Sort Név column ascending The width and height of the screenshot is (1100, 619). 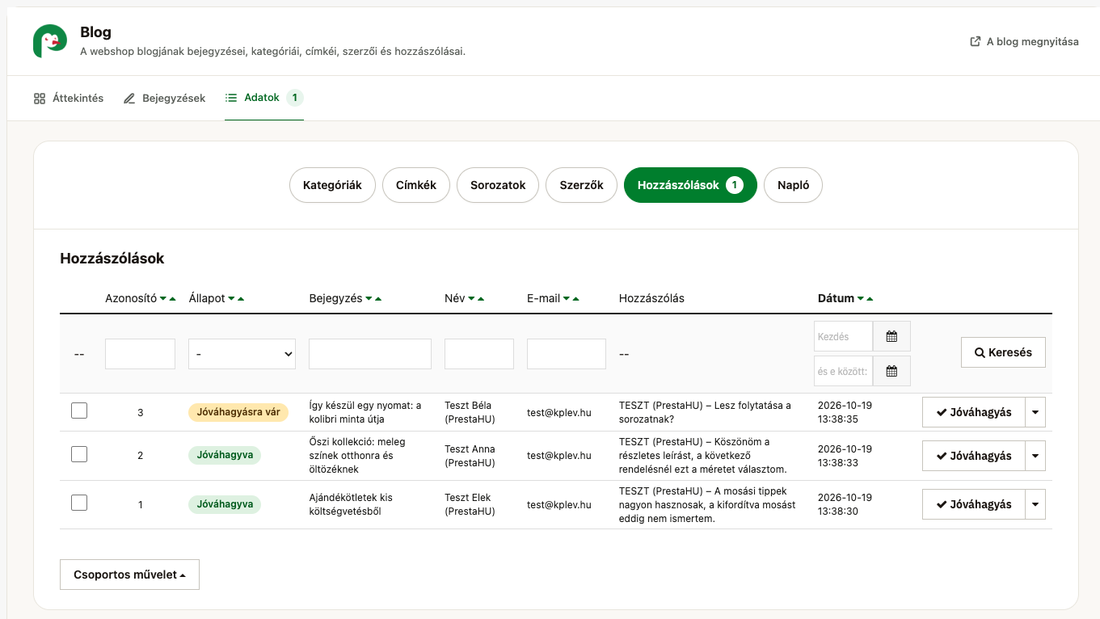click(x=481, y=299)
